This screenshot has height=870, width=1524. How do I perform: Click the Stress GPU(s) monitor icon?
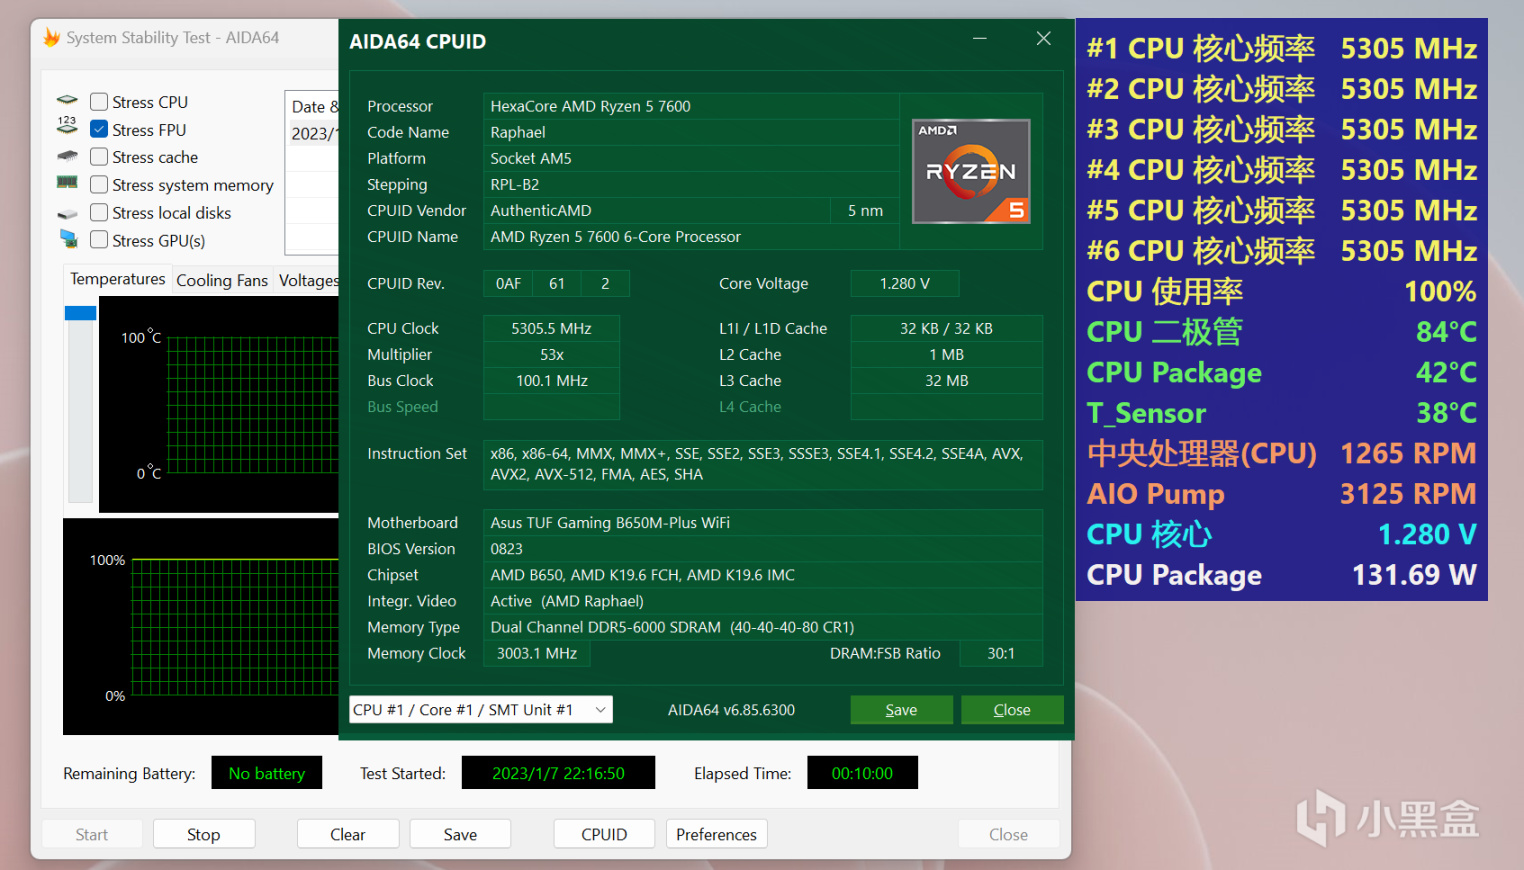(x=68, y=239)
